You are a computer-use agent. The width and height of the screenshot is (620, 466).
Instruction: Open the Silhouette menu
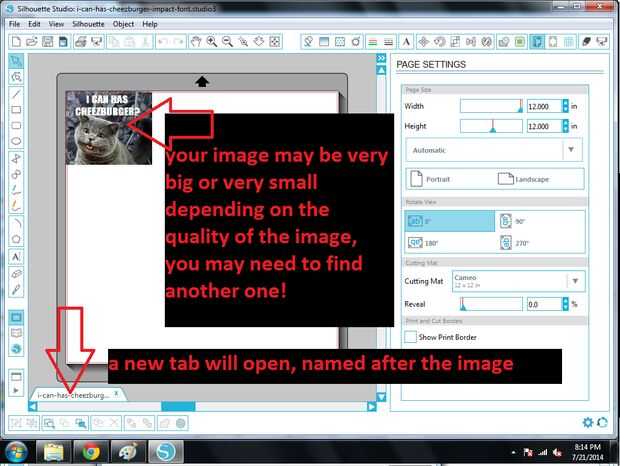pos(88,24)
